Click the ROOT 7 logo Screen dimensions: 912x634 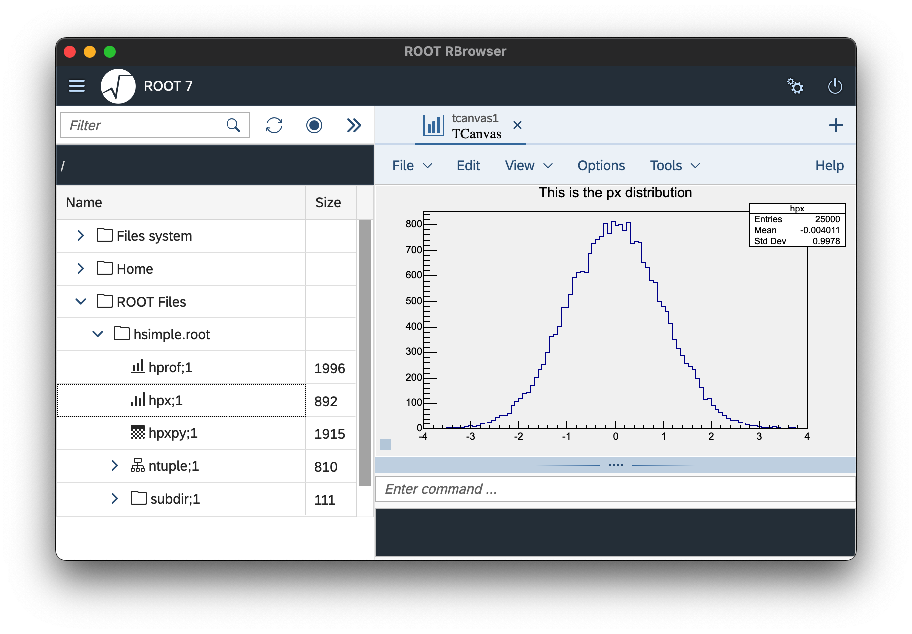118,86
